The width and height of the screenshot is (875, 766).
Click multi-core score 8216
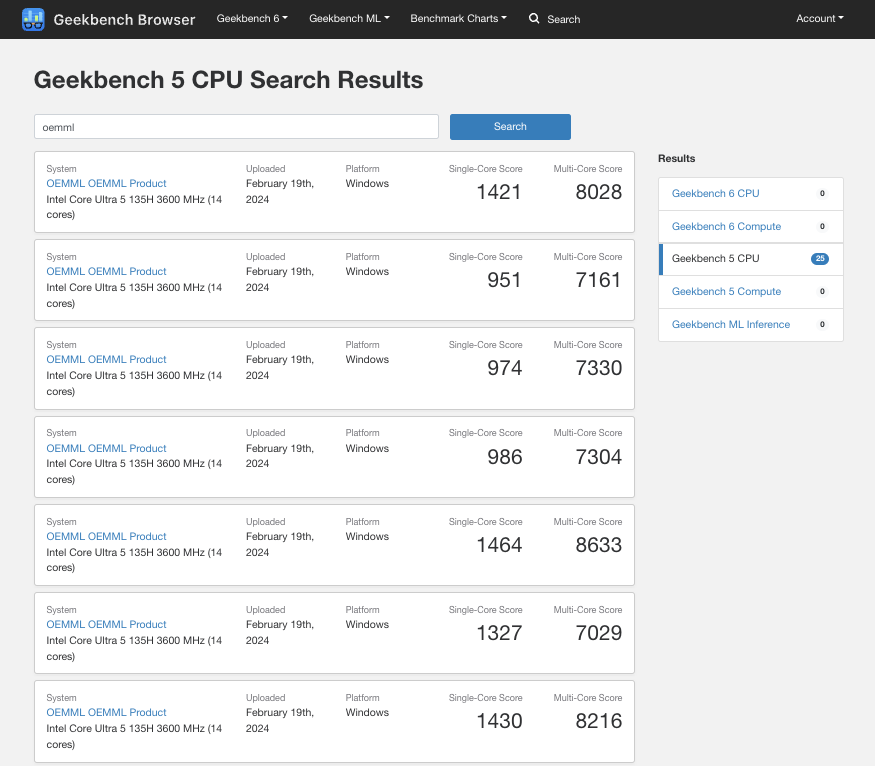[x=598, y=721]
